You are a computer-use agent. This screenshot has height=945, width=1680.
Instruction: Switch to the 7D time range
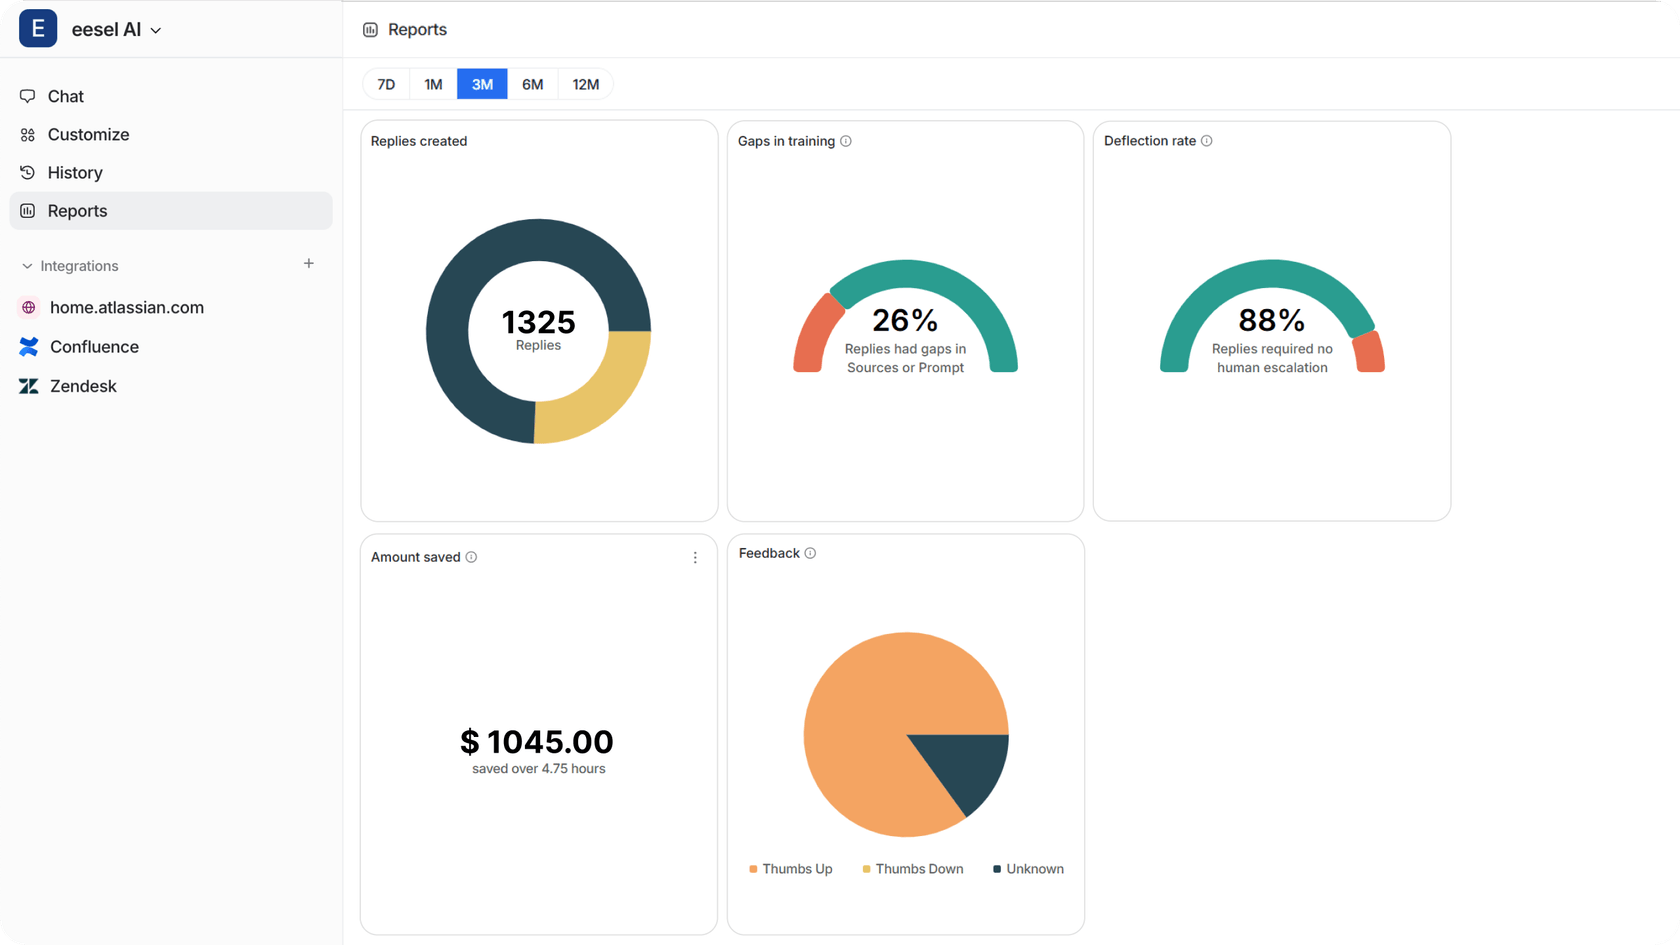tap(386, 84)
